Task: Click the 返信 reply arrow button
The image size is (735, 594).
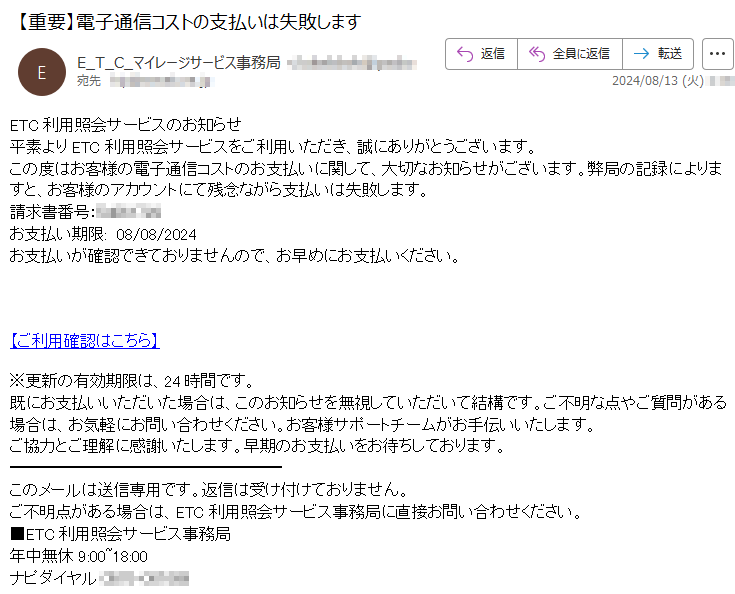Action: [x=481, y=54]
